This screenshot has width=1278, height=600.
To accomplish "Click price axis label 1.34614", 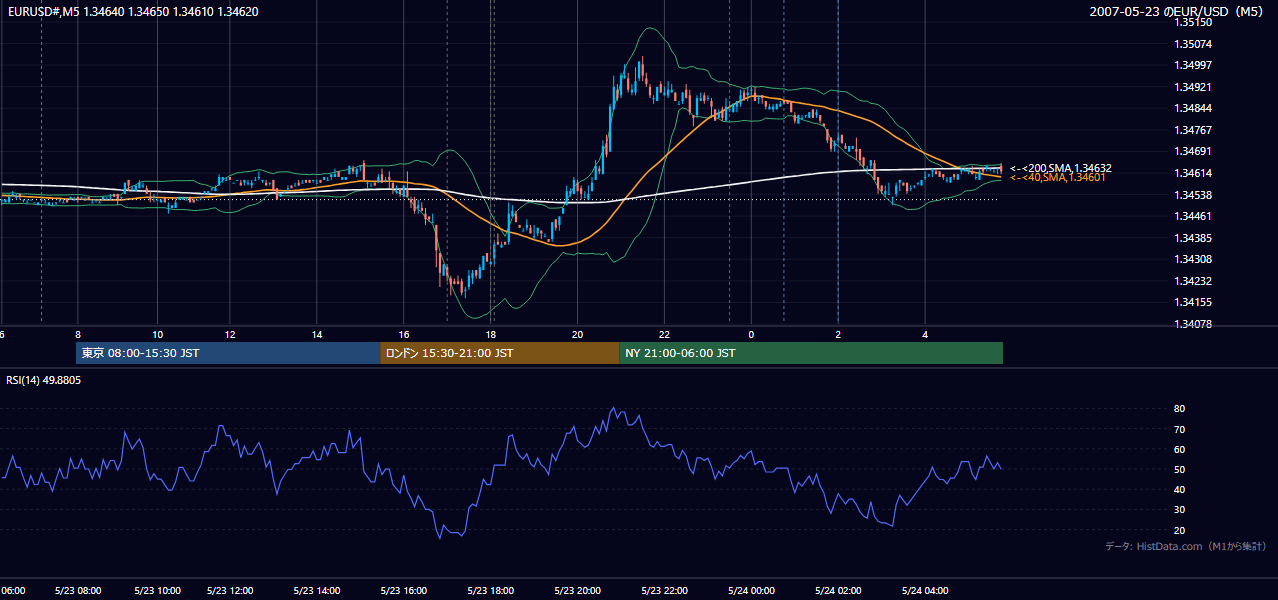I will [x=1193, y=173].
